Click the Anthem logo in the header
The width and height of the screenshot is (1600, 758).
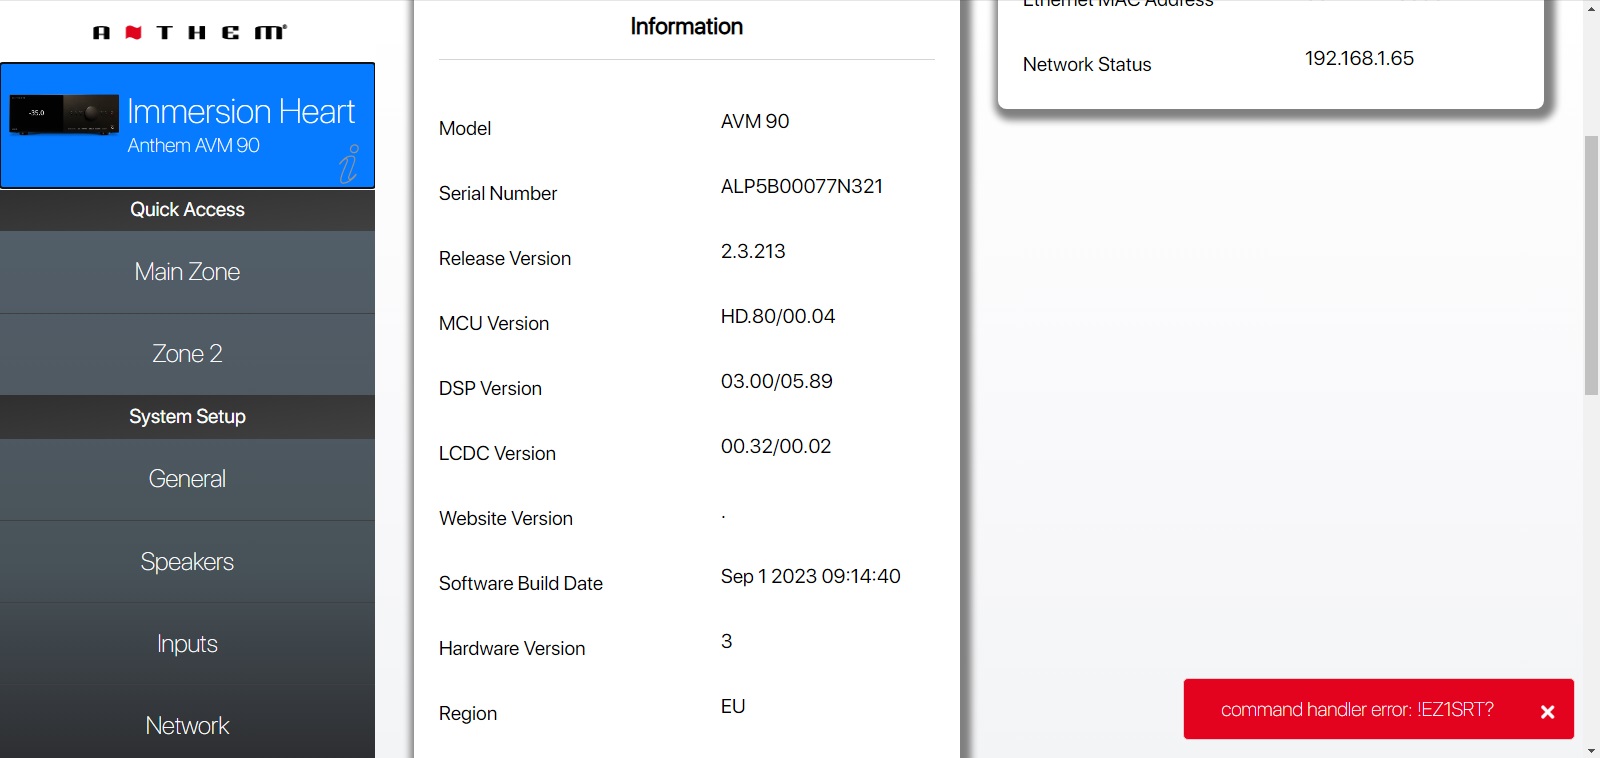point(189,32)
